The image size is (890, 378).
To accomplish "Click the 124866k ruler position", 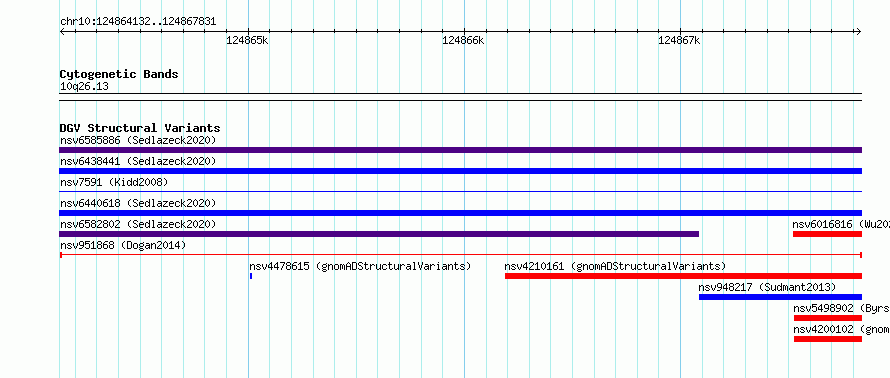I will 463,40.
